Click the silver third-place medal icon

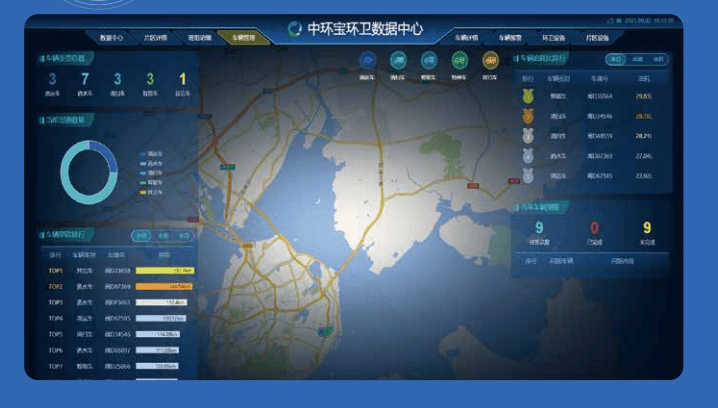(528, 136)
